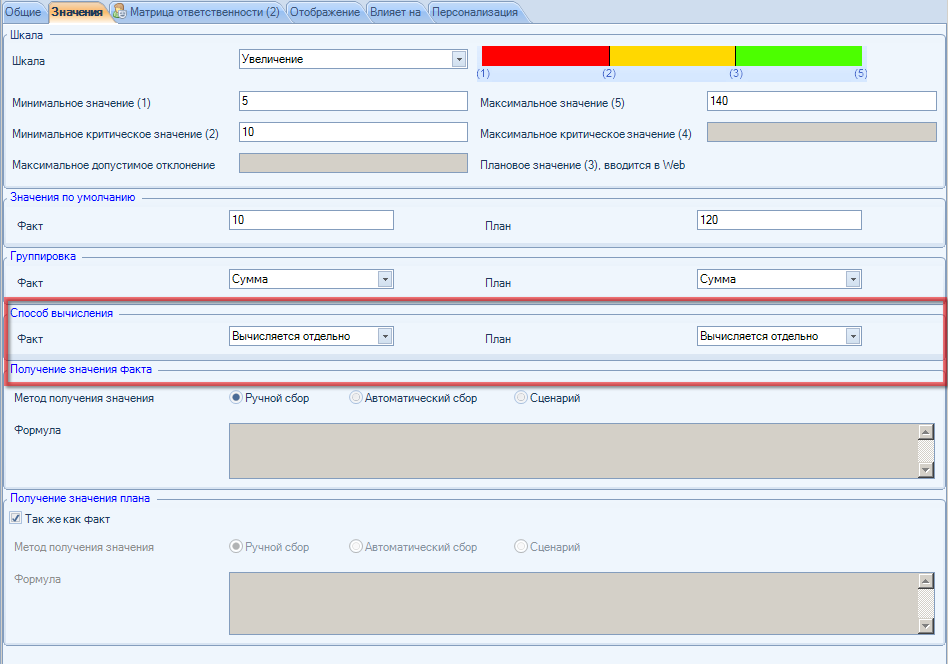The height and width of the screenshot is (664, 948).
Task: Open the Персонализация tab
Action: [474, 12]
